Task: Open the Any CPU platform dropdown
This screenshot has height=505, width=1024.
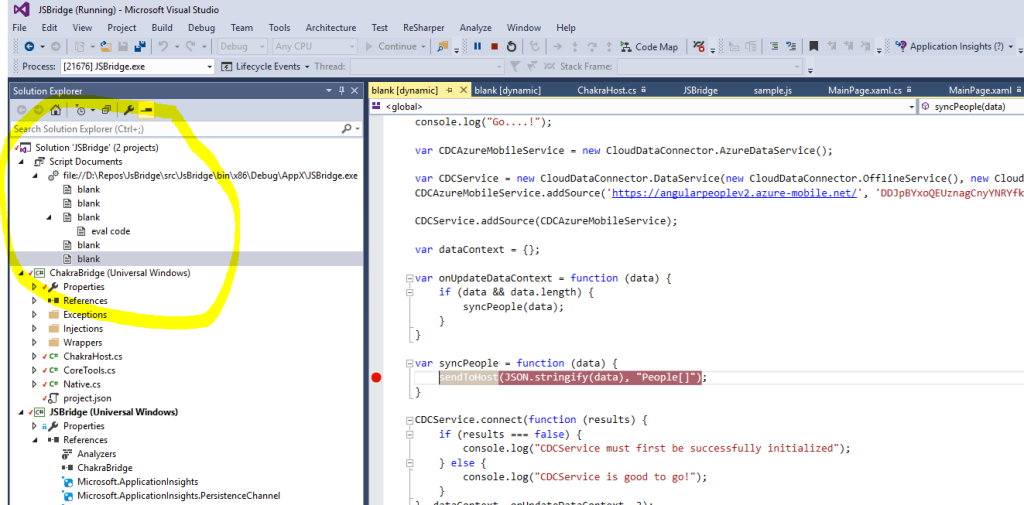Action: 315,46
